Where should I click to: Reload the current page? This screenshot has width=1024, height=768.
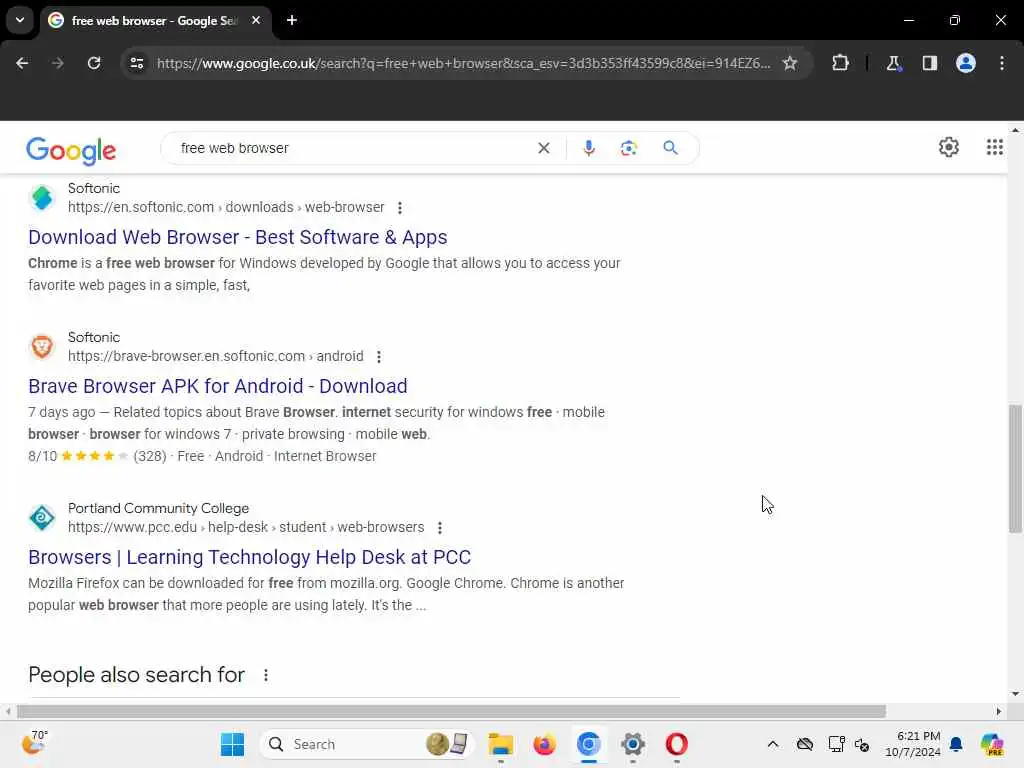click(94, 63)
